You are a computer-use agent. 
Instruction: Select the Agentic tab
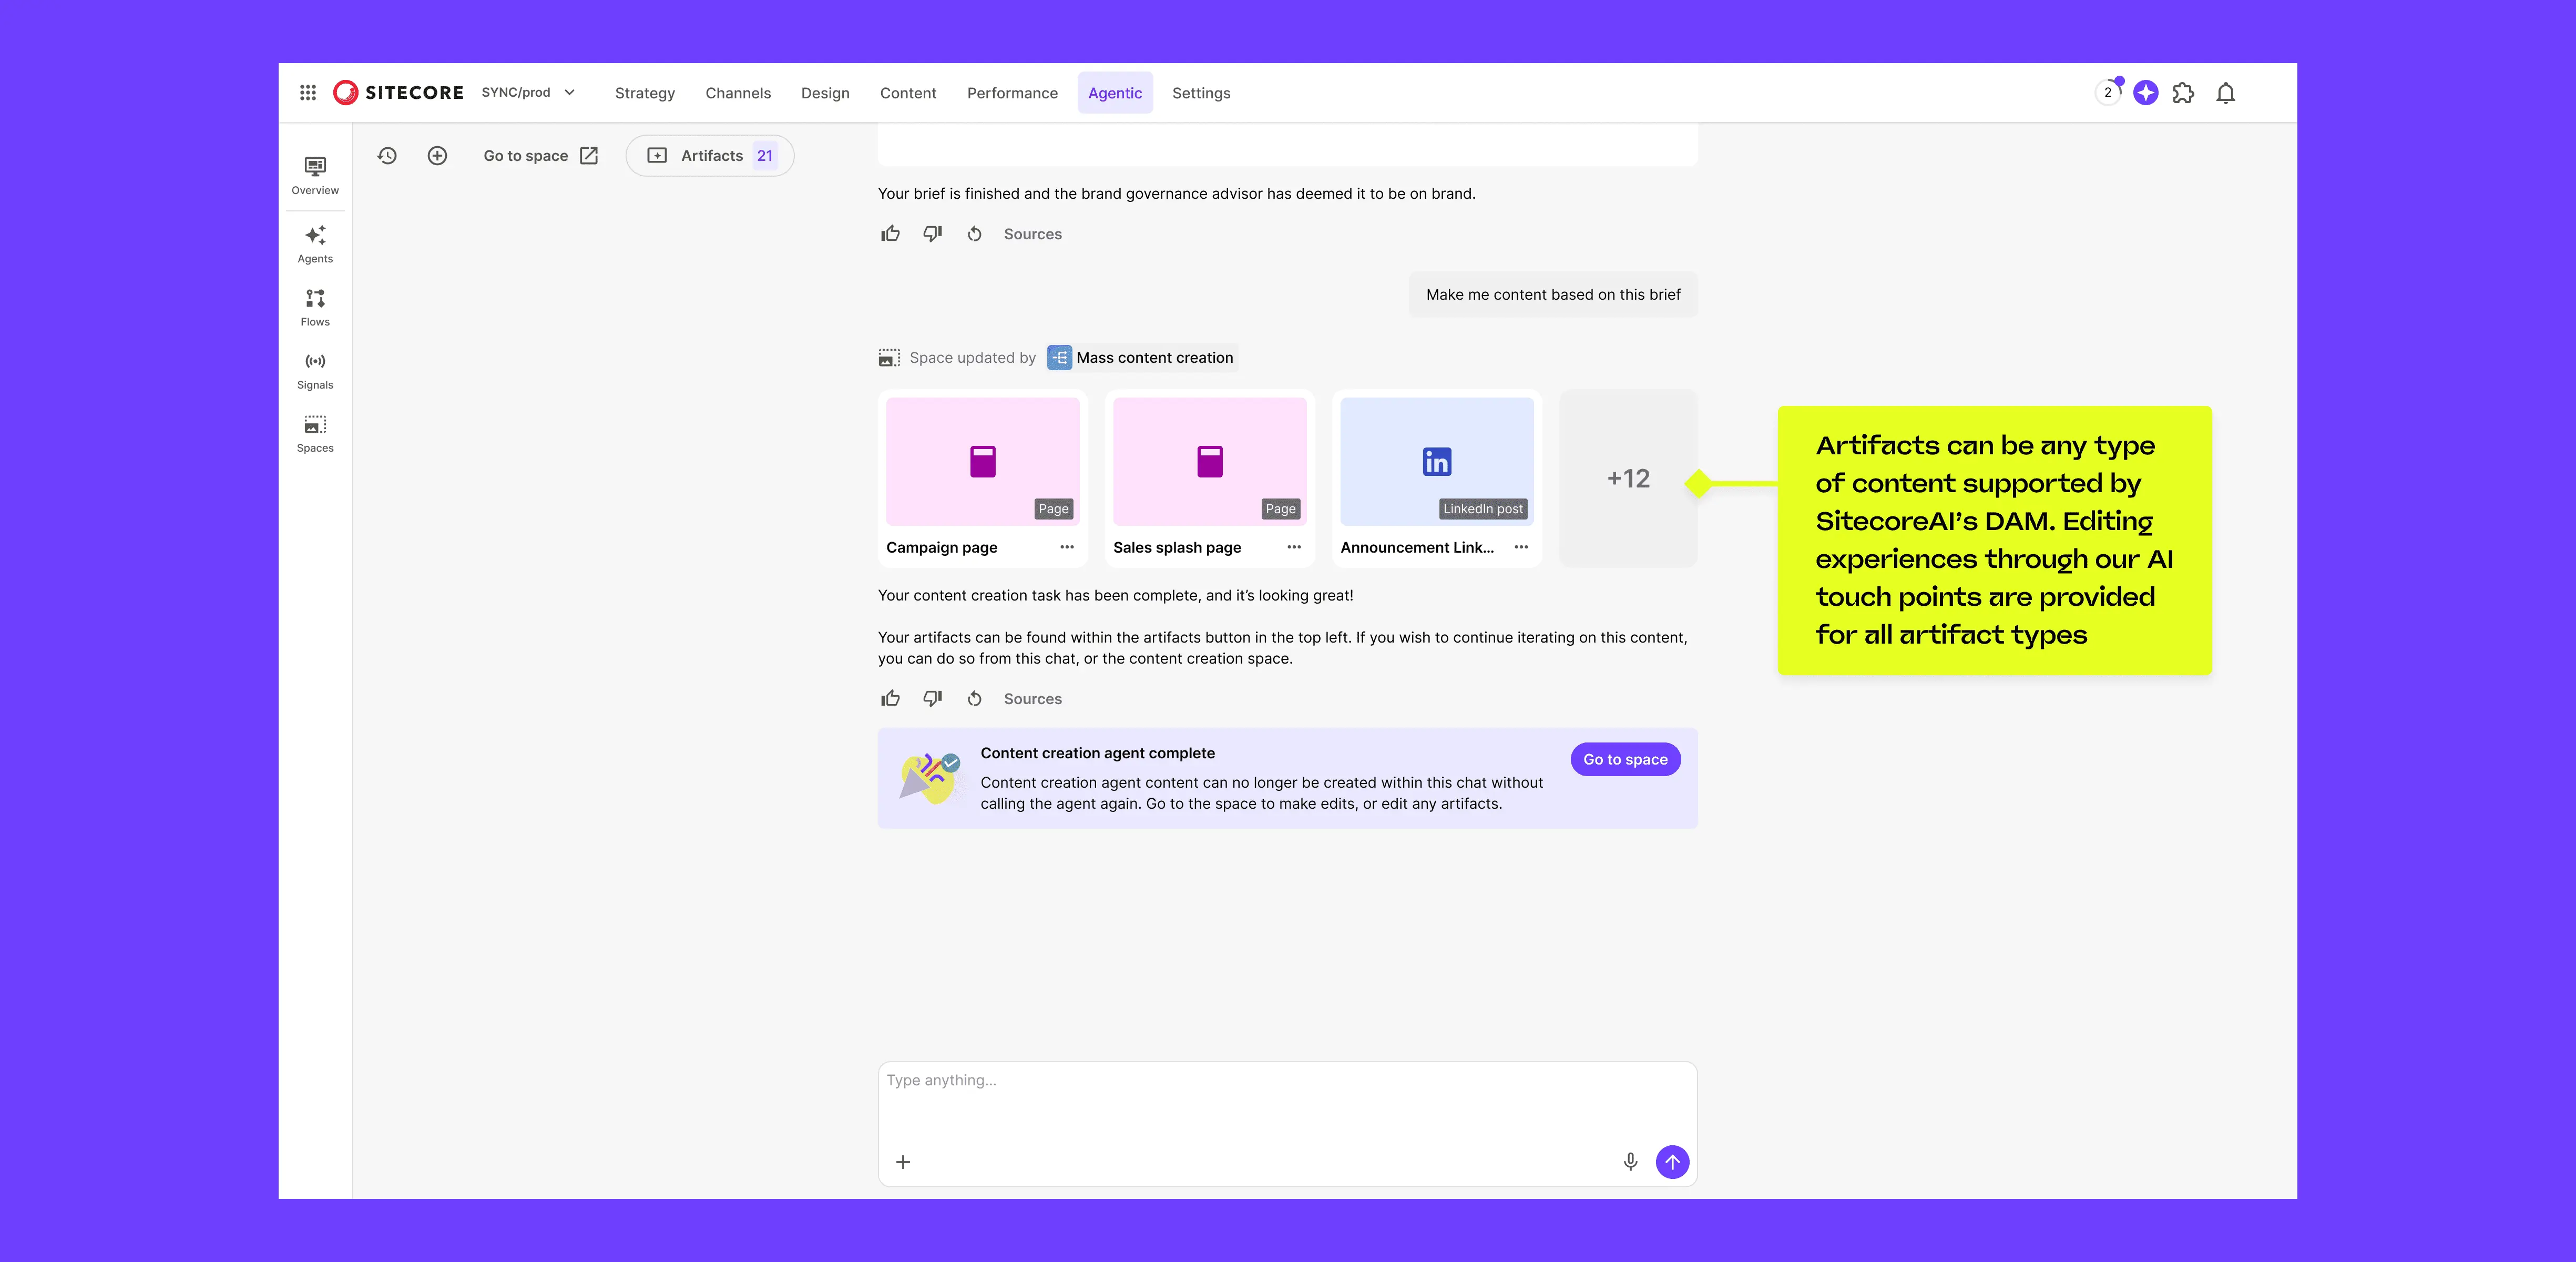click(x=1115, y=93)
